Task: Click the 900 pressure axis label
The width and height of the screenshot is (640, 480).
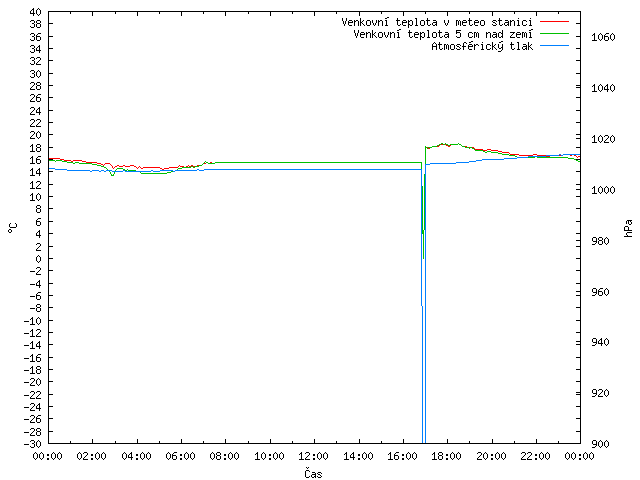Action: [600, 444]
